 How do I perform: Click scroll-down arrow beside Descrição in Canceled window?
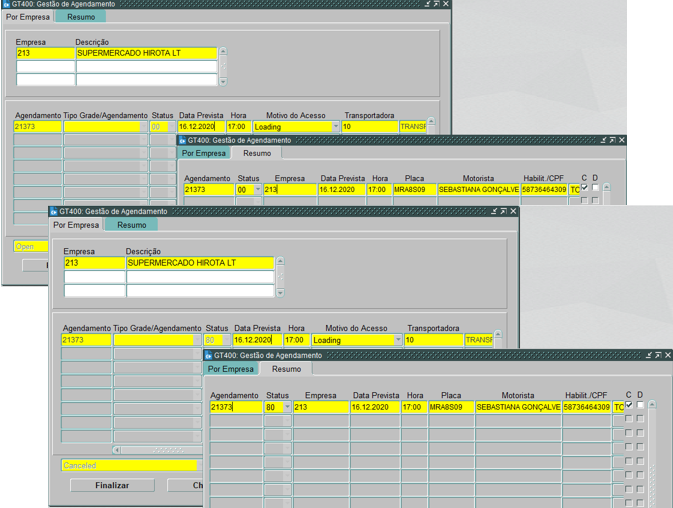click(x=280, y=293)
